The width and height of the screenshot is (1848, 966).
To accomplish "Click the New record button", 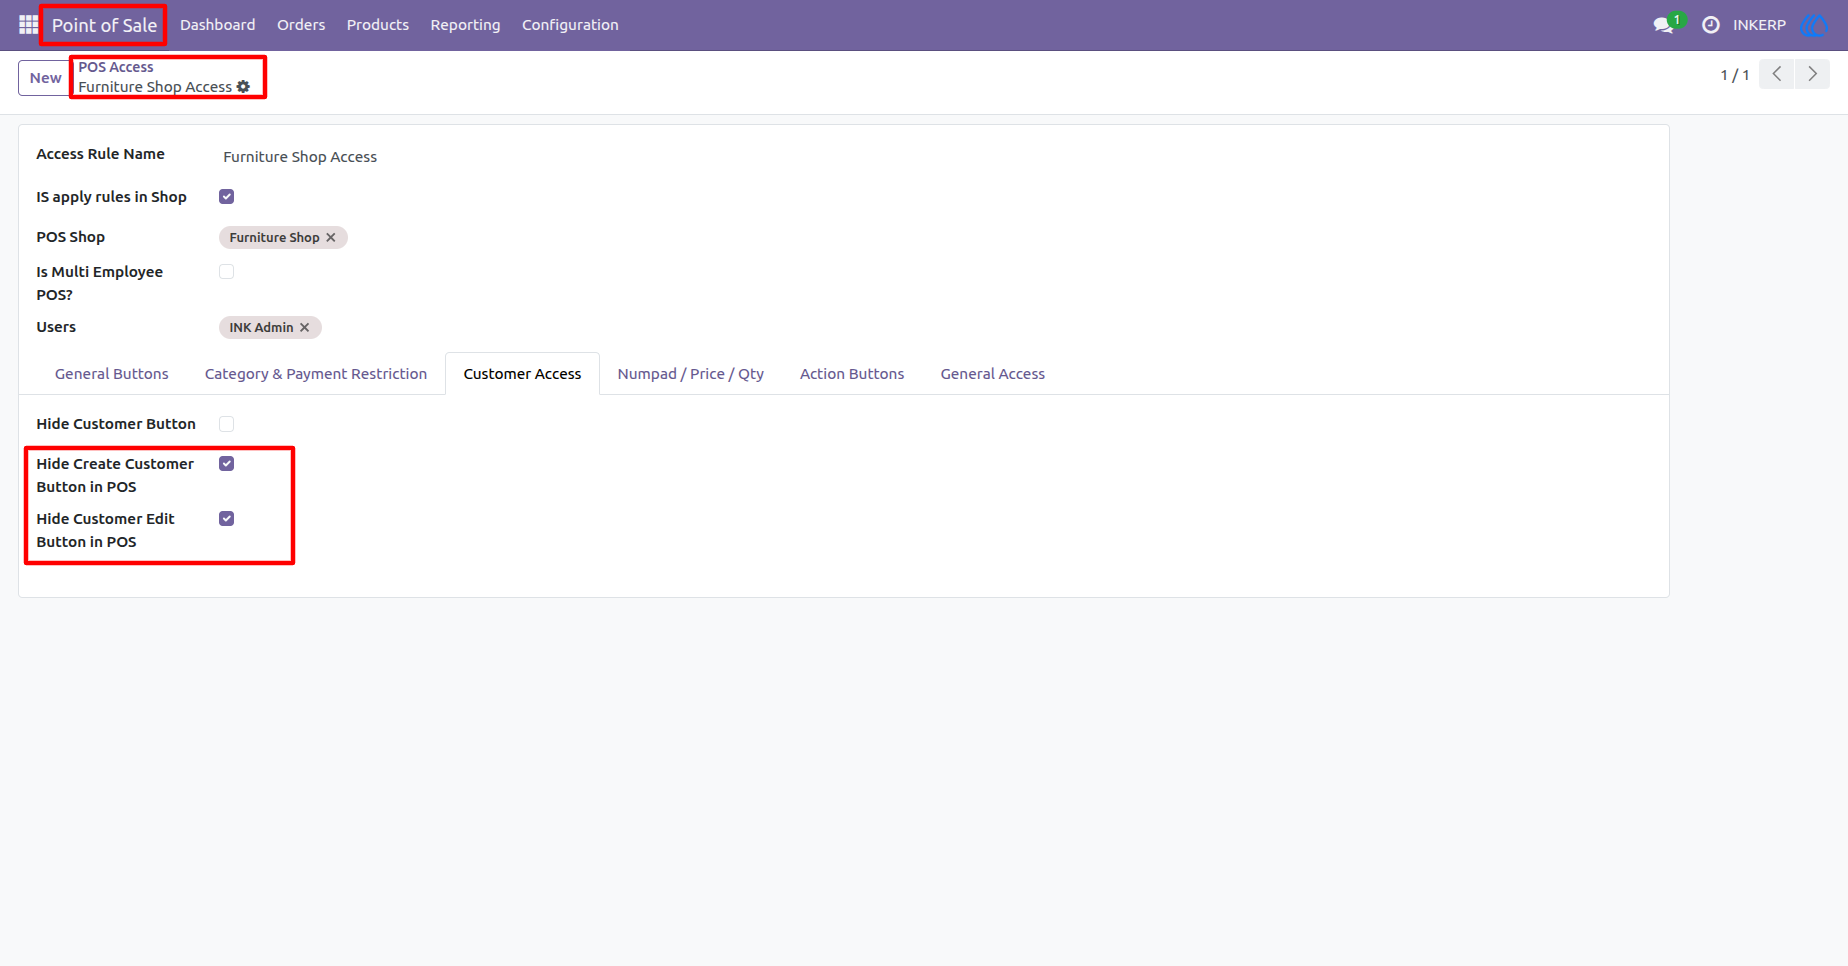I will tap(45, 78).
